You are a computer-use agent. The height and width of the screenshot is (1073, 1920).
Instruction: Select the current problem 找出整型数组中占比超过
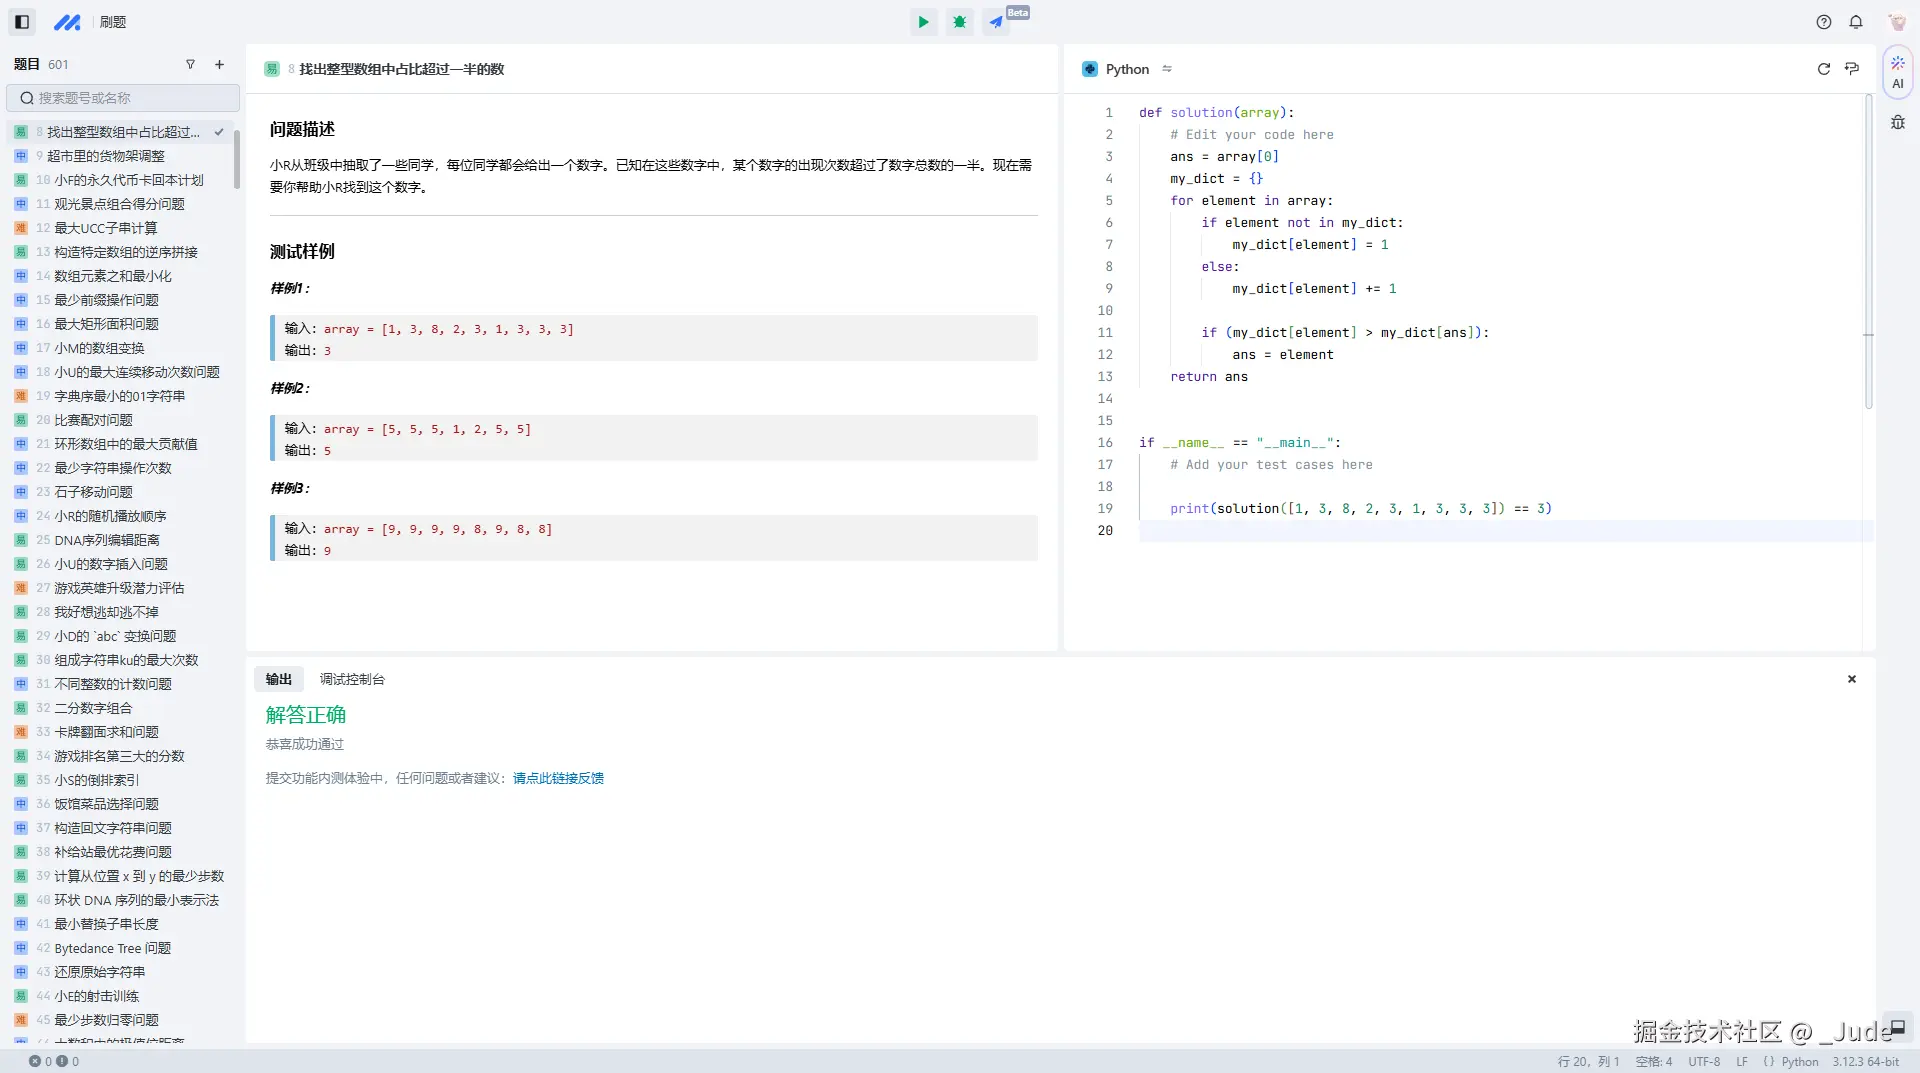point(120,132)
